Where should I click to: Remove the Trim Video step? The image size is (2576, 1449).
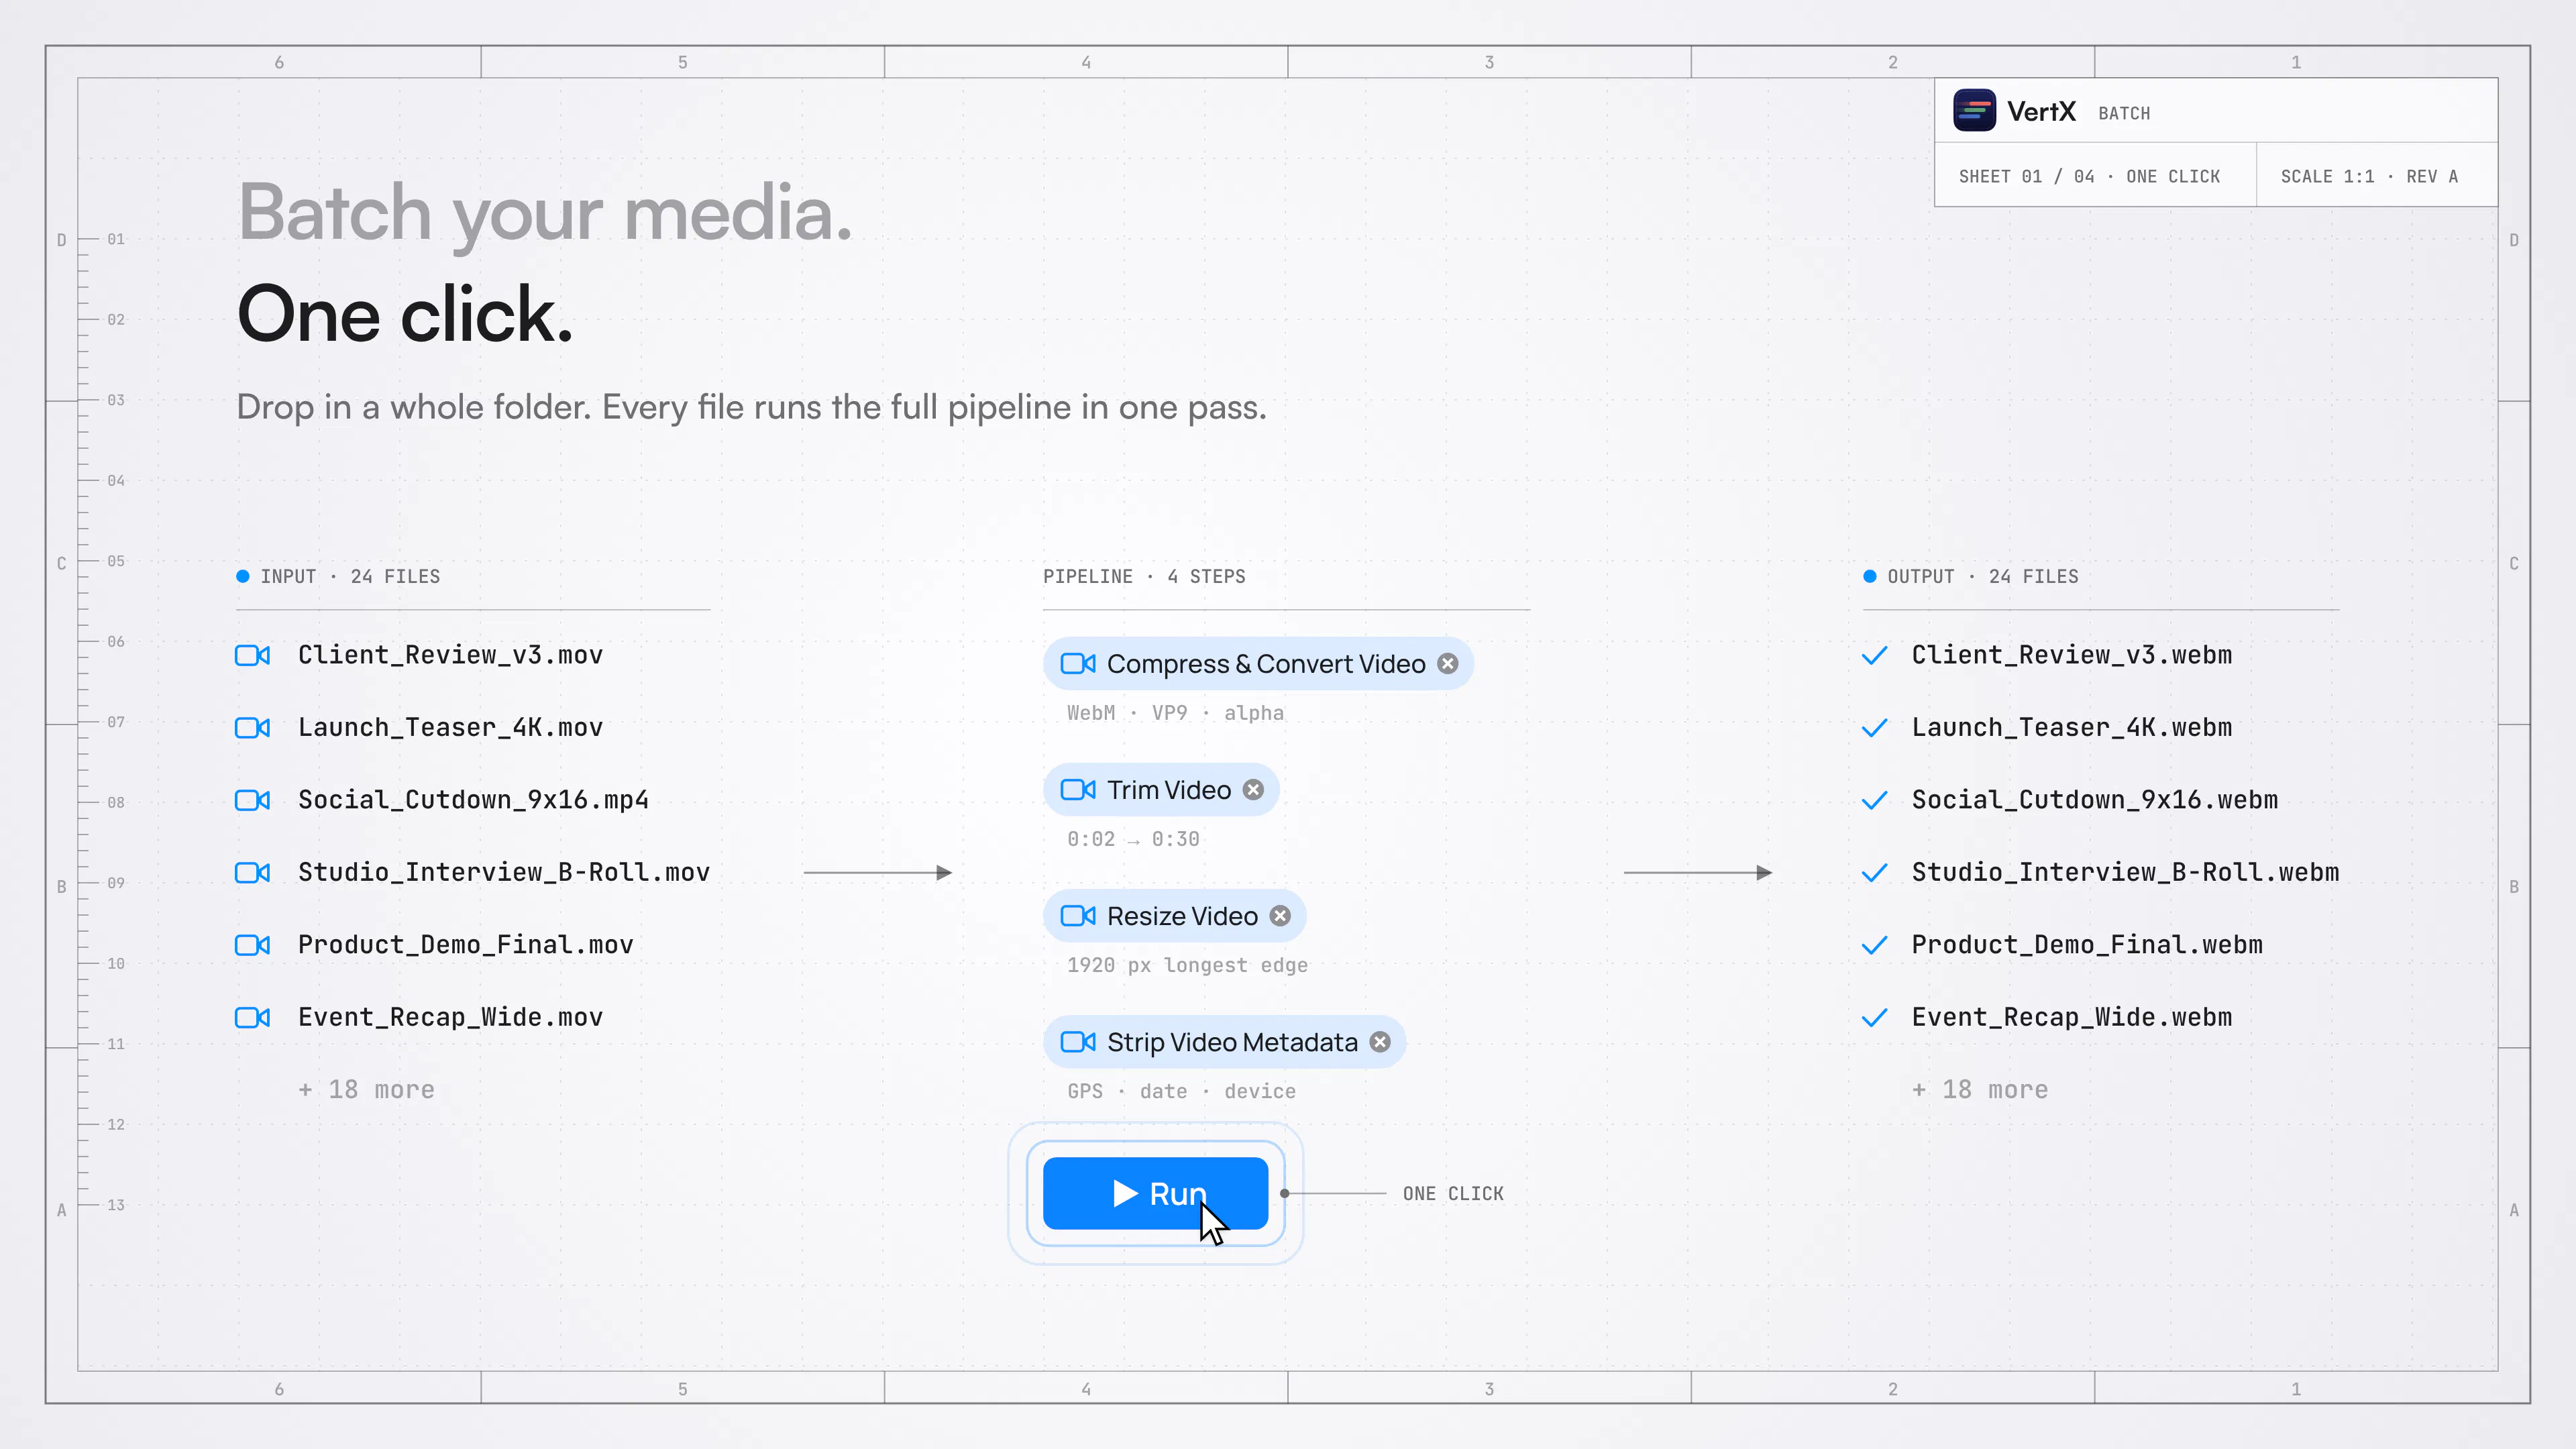[1253, 790]
